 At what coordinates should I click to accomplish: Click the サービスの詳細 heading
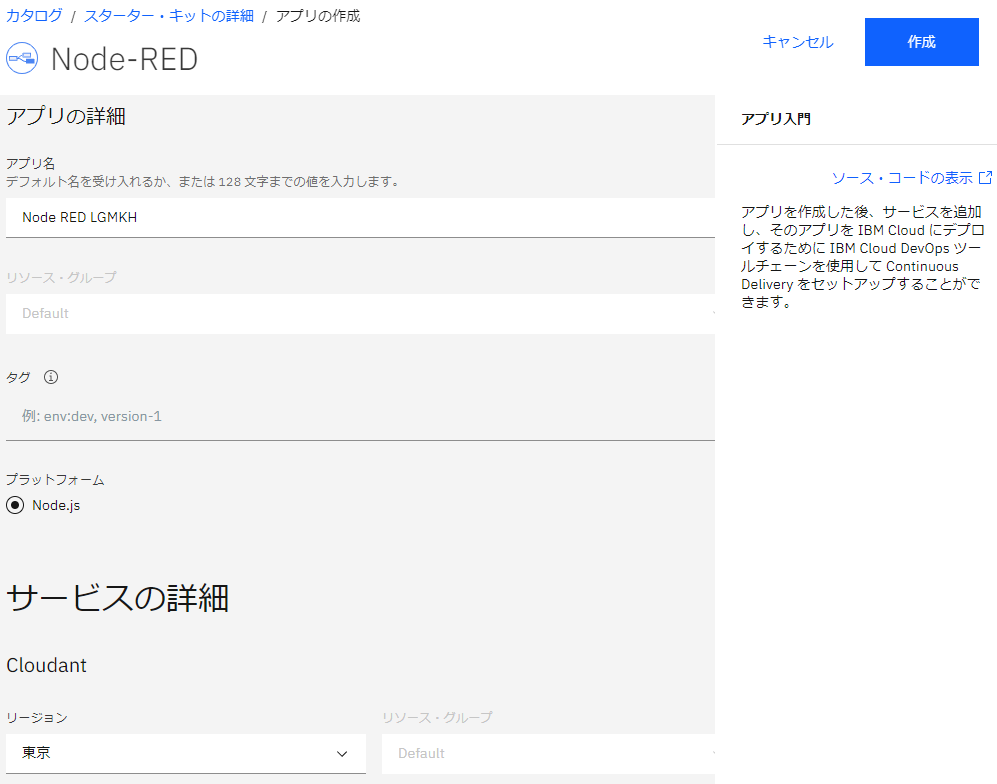coord(118,598)
